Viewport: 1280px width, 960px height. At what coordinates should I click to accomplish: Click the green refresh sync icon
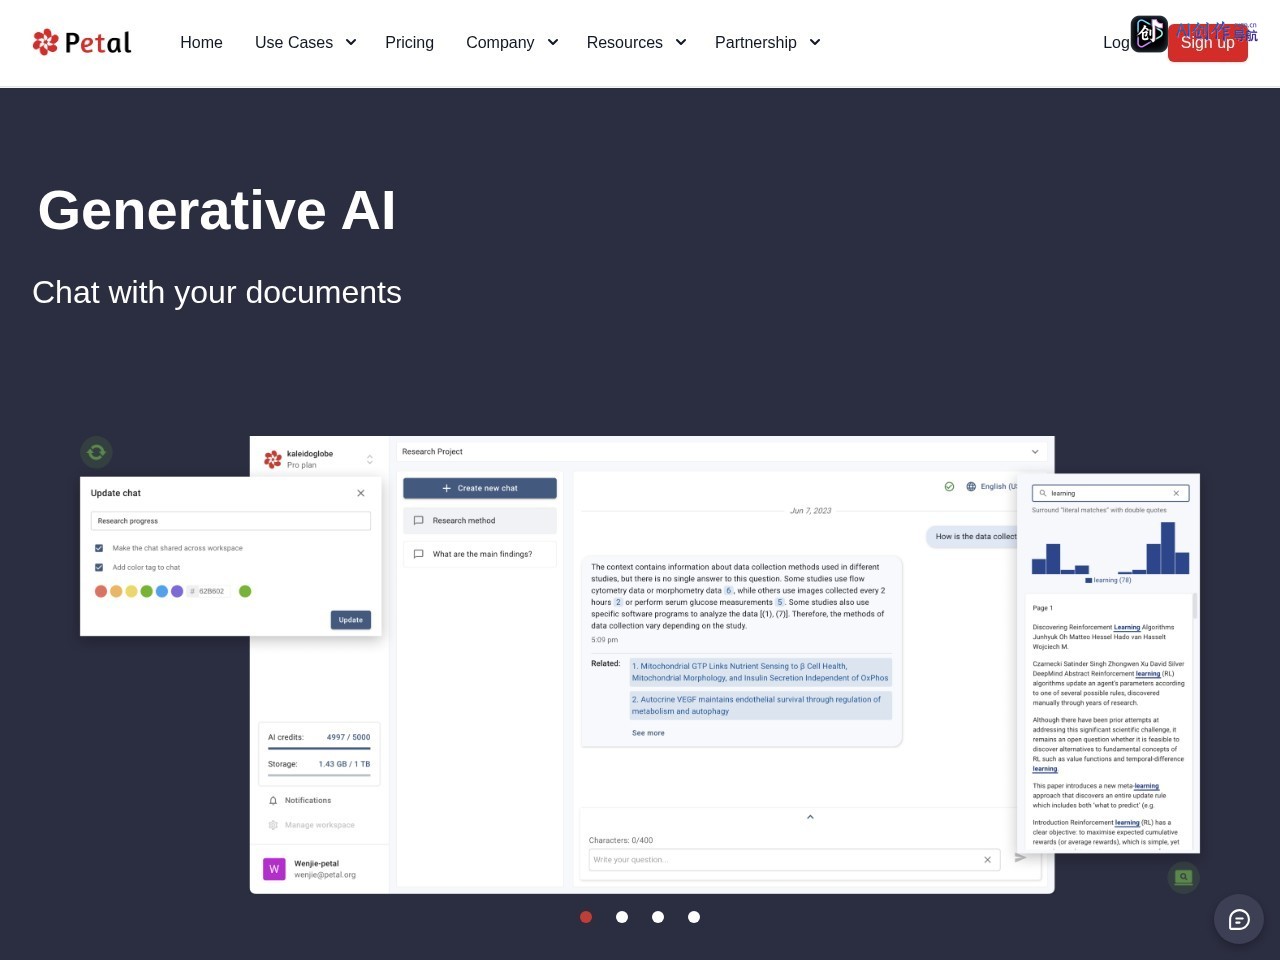(x=96, y=452)
